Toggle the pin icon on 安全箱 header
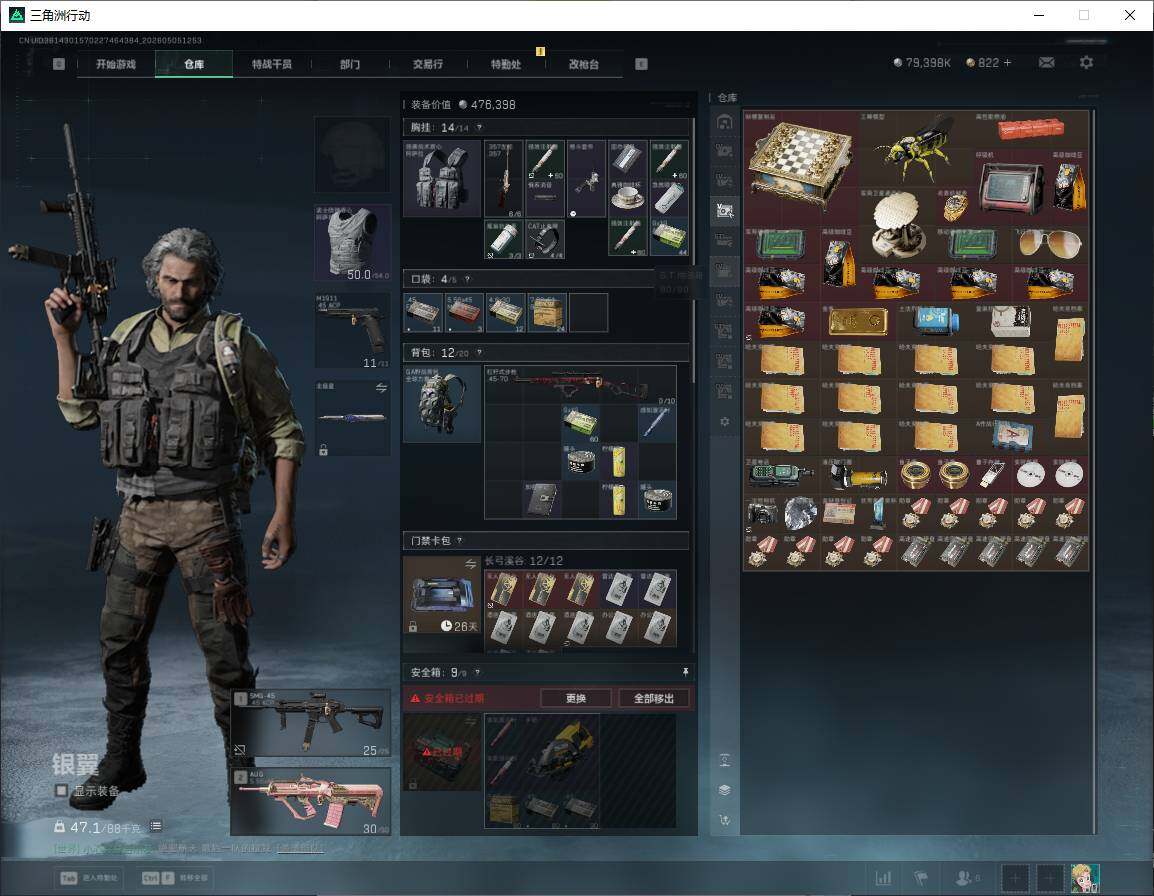This screenshot has width=1154, height=896. [685, 671]
